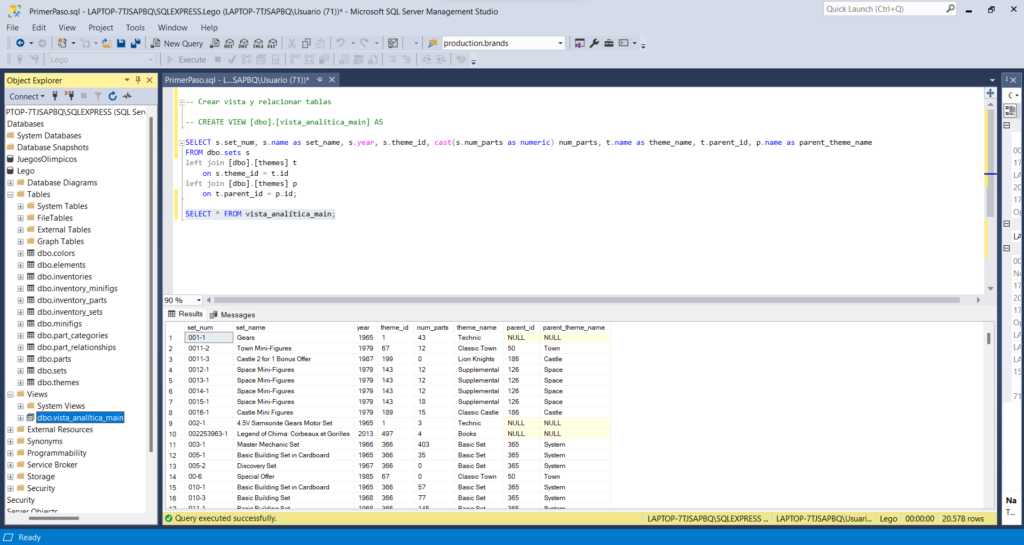Expand the dbo.colors table node

[x=20, y=253]
